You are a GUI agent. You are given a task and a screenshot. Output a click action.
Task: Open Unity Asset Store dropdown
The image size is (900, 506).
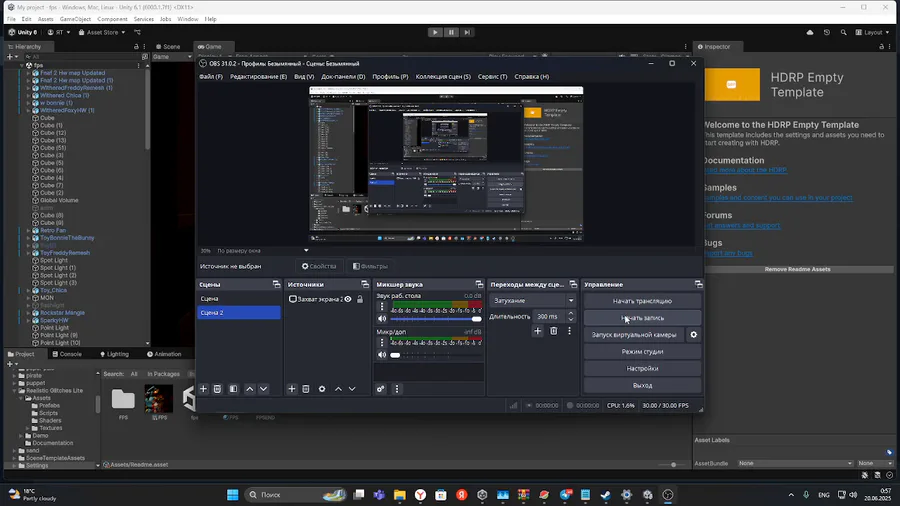tap(102, 32)
